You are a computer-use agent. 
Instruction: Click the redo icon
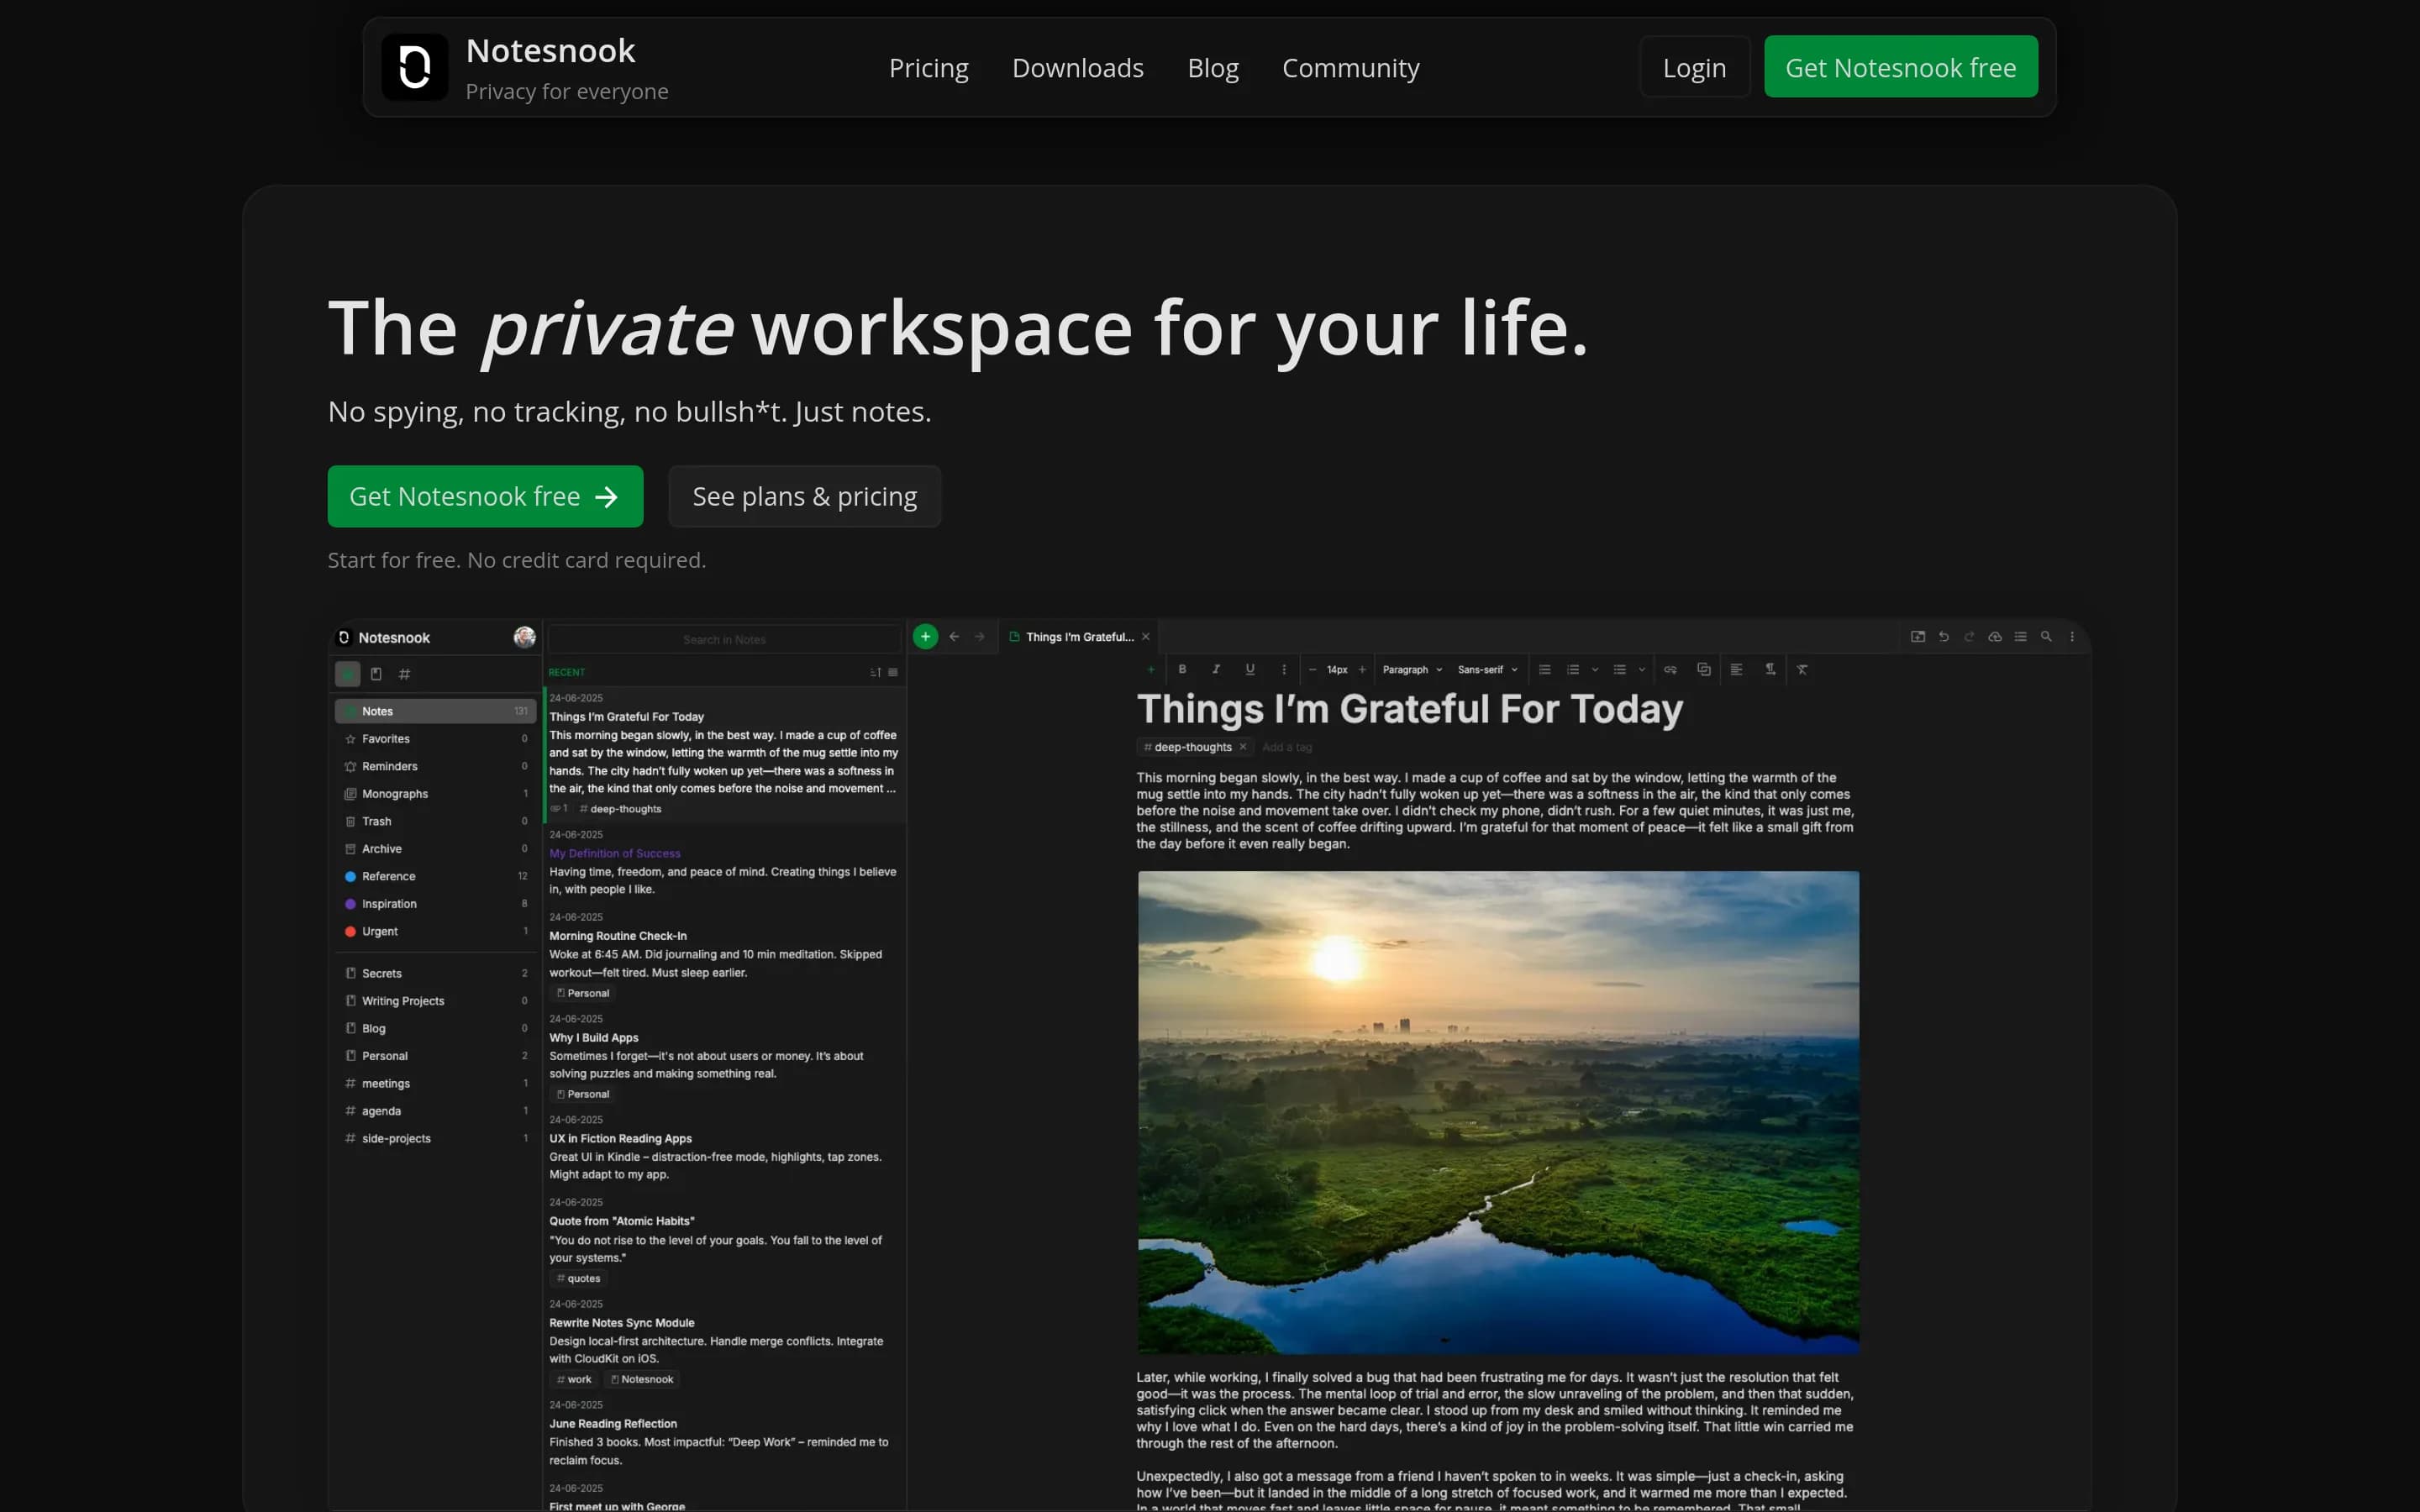[1969, 636]
